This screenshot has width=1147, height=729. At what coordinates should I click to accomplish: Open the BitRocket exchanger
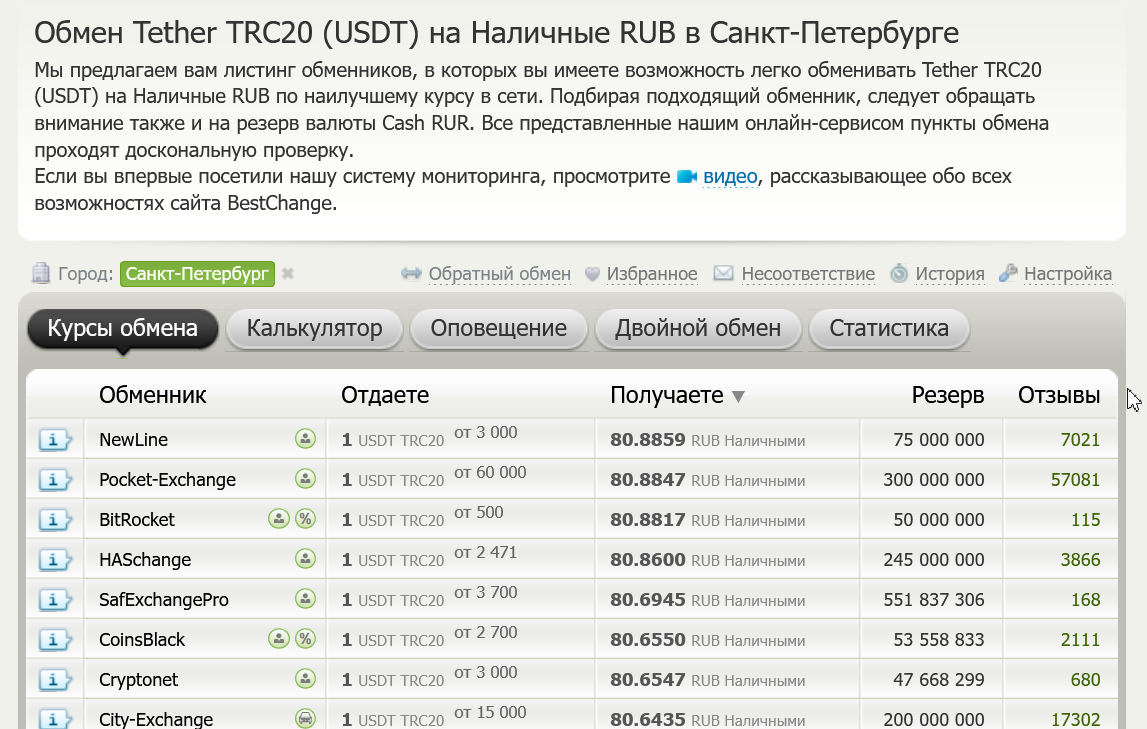tap(137, 520)
